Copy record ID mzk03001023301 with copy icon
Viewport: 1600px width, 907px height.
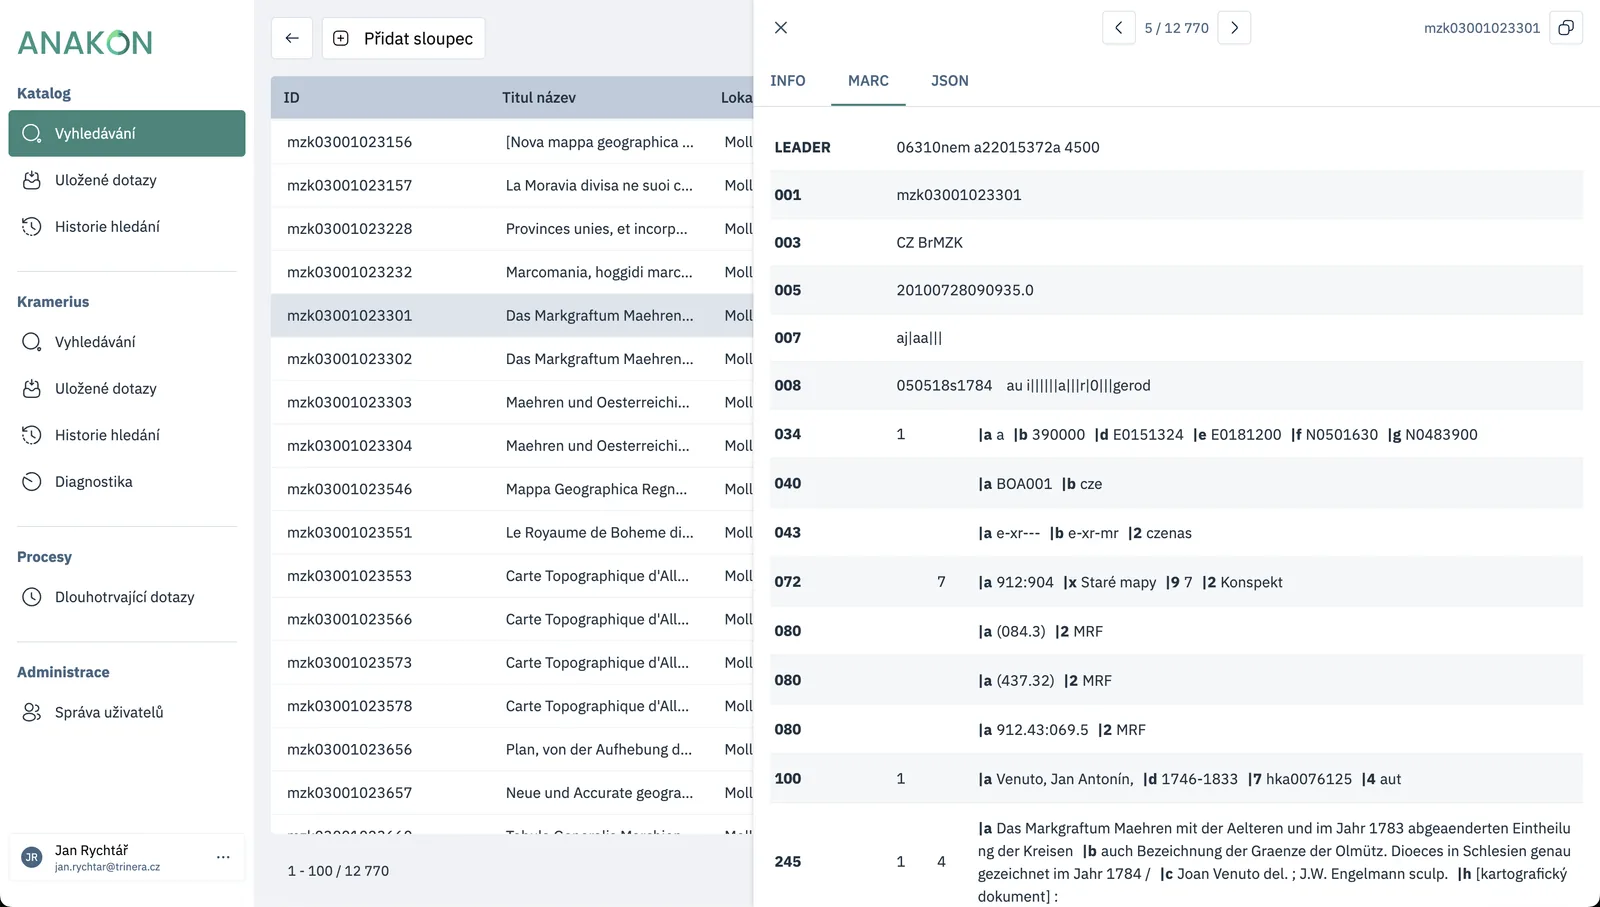click(x=1566, y=28)
